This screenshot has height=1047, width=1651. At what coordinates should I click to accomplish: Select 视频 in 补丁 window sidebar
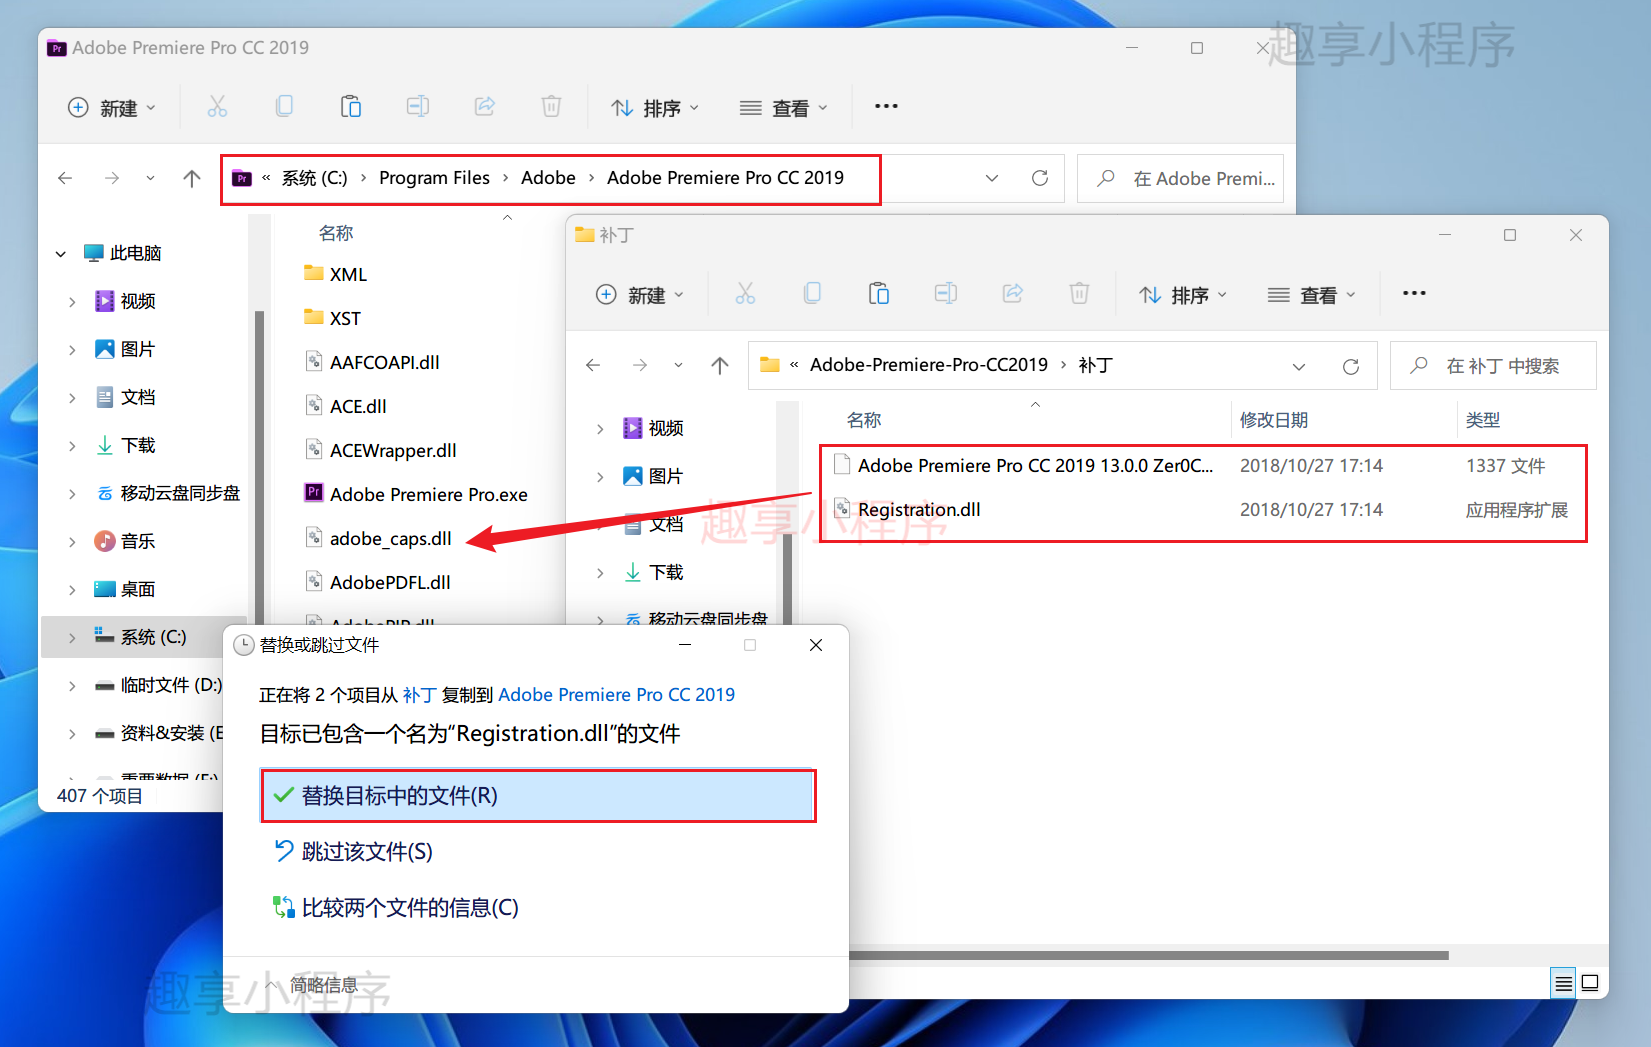pyautogui.click(x=666, y=428)
